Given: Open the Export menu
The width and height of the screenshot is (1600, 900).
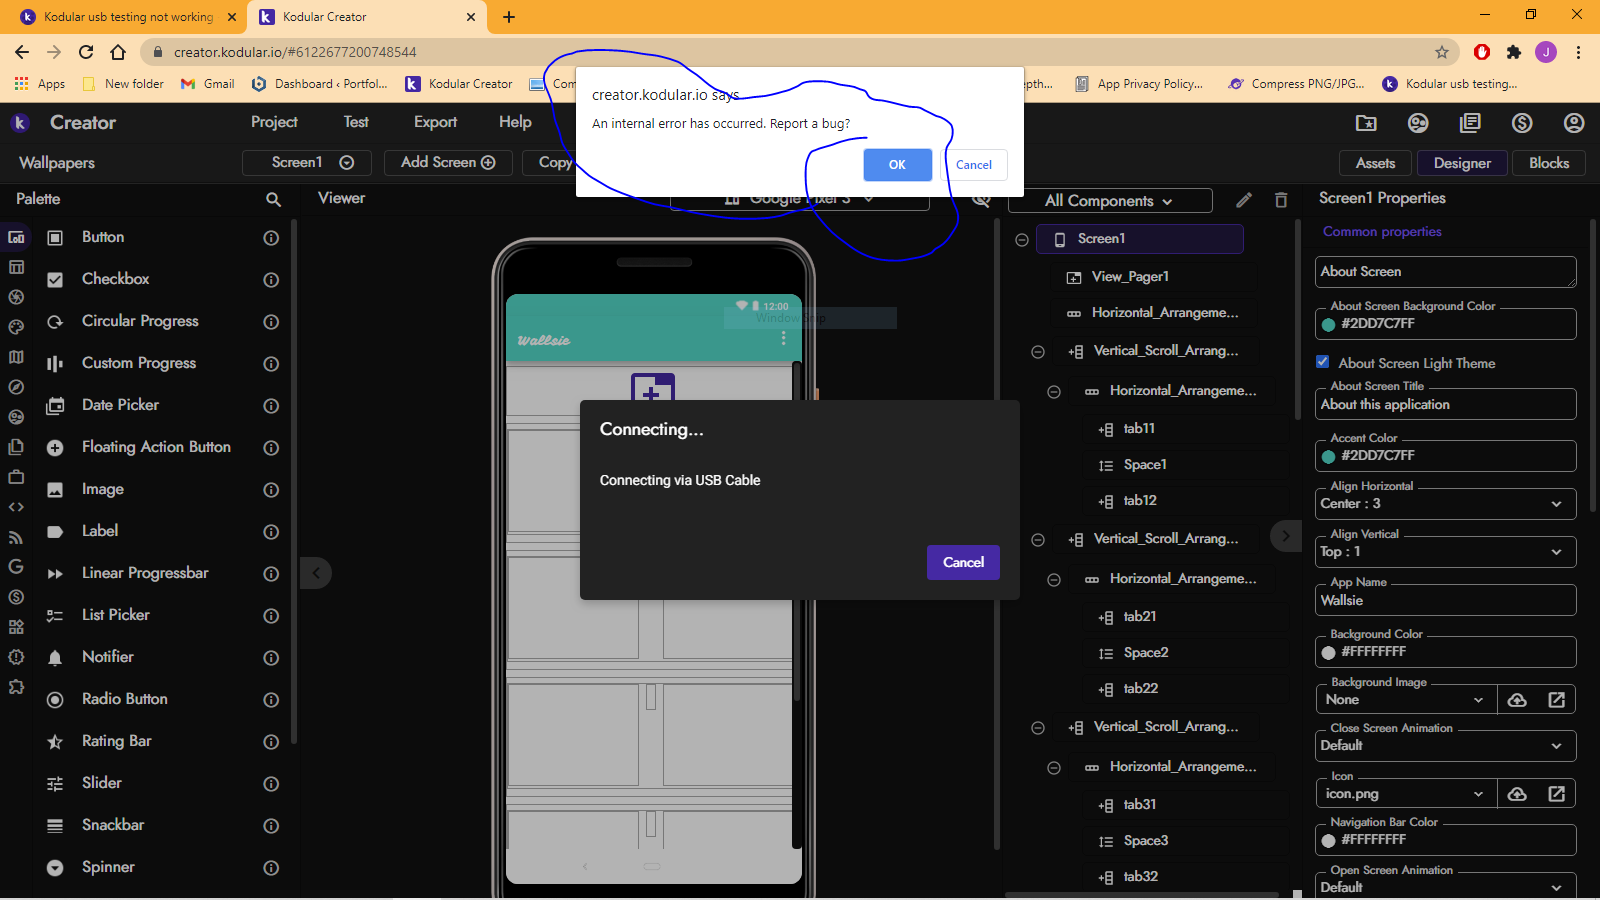Looking at the screenshot, I should (435, 122).
